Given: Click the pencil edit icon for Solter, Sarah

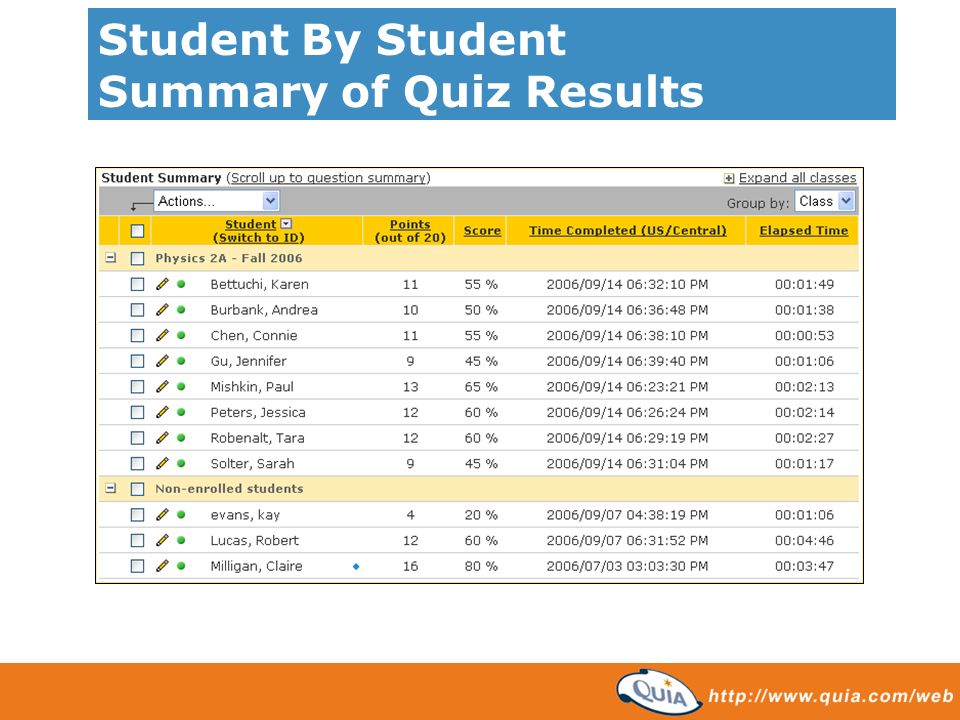Looking at the screenshot, I should (162, 463).
